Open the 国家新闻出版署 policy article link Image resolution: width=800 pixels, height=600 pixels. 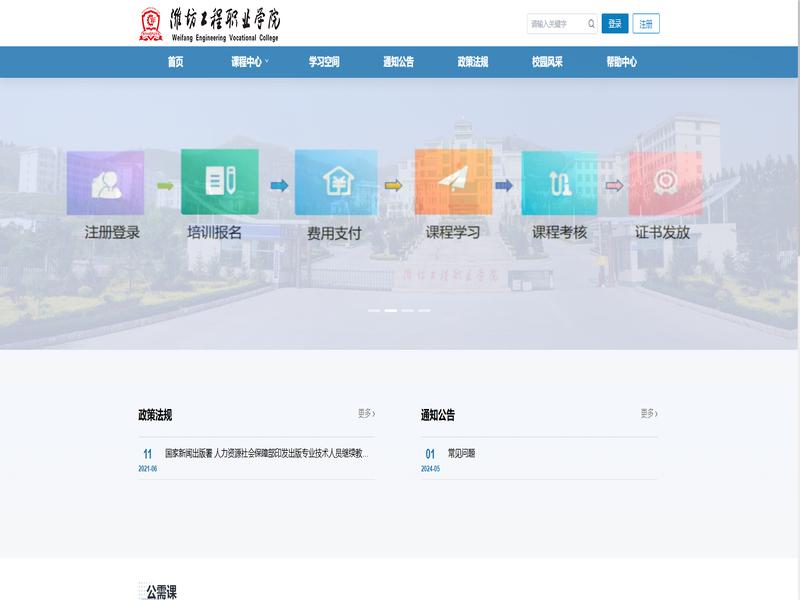(x=266, y=454)
